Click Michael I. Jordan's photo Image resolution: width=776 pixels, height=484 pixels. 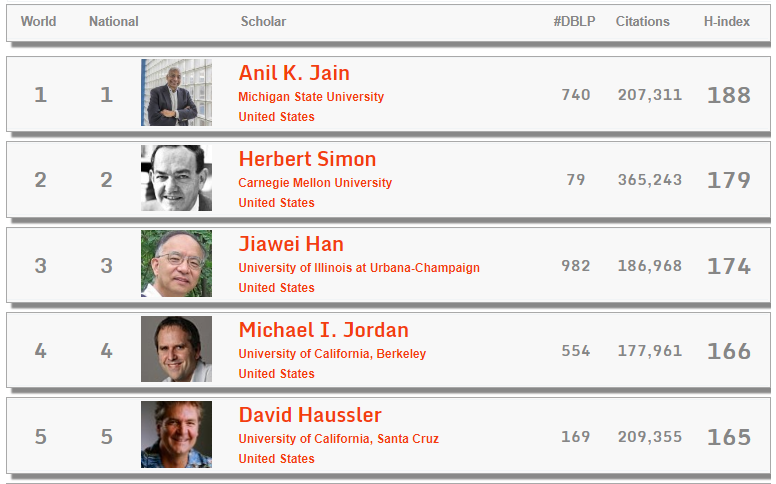[x=176, y=349]
